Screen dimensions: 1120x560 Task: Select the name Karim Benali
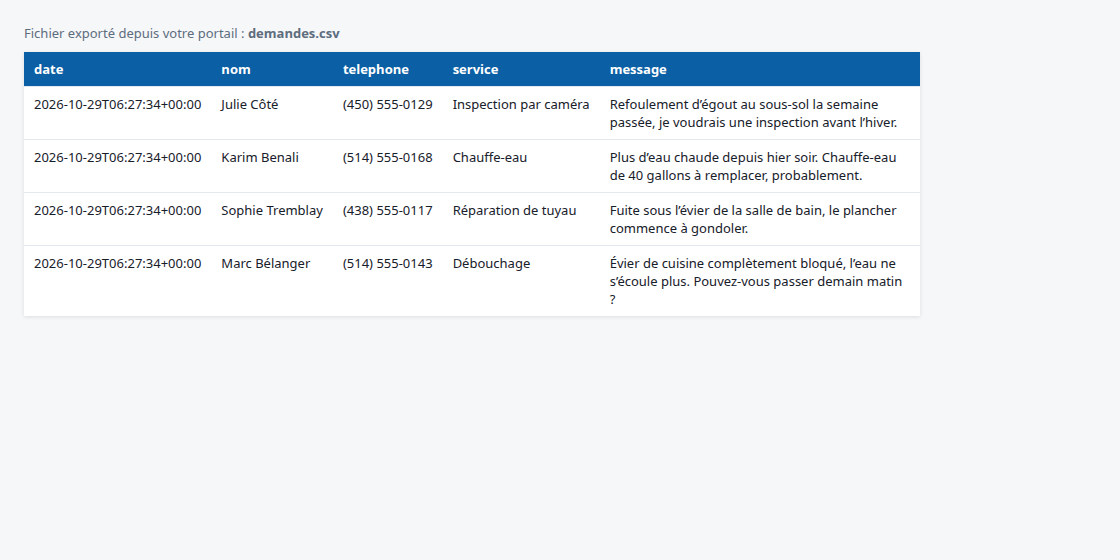point(260,158)
